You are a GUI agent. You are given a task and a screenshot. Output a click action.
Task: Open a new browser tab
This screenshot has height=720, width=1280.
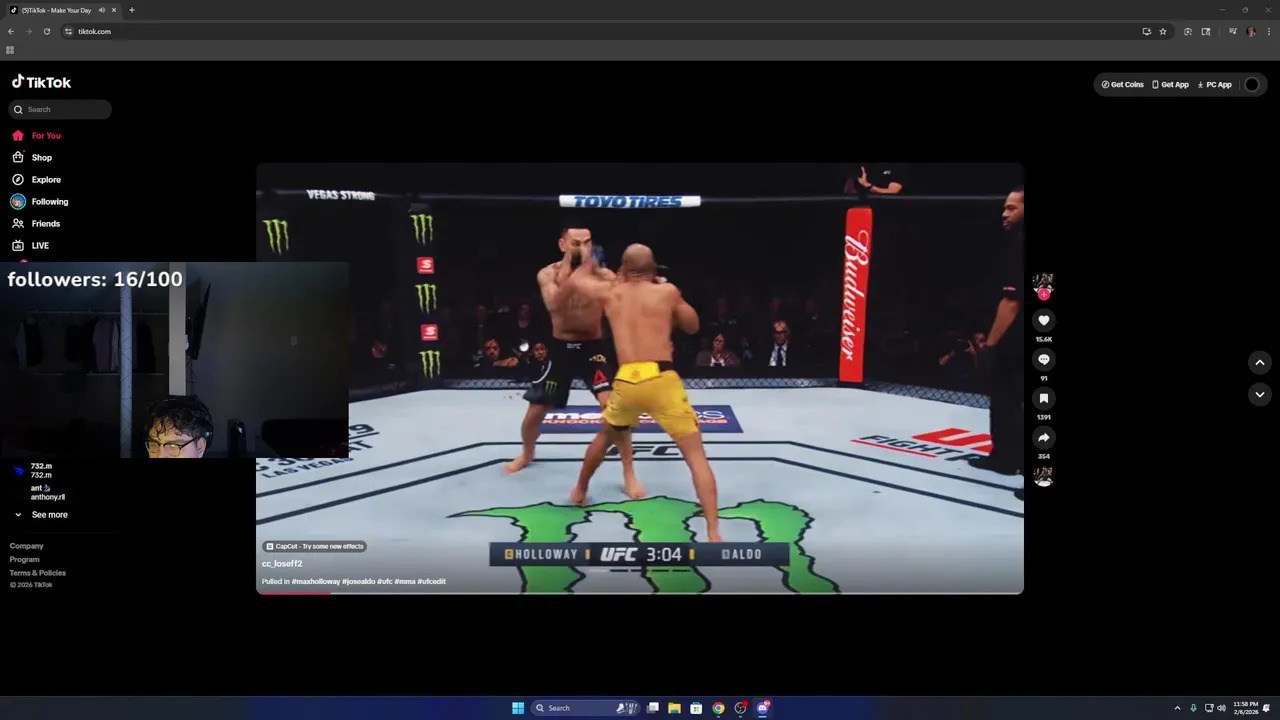click(131, 10)
